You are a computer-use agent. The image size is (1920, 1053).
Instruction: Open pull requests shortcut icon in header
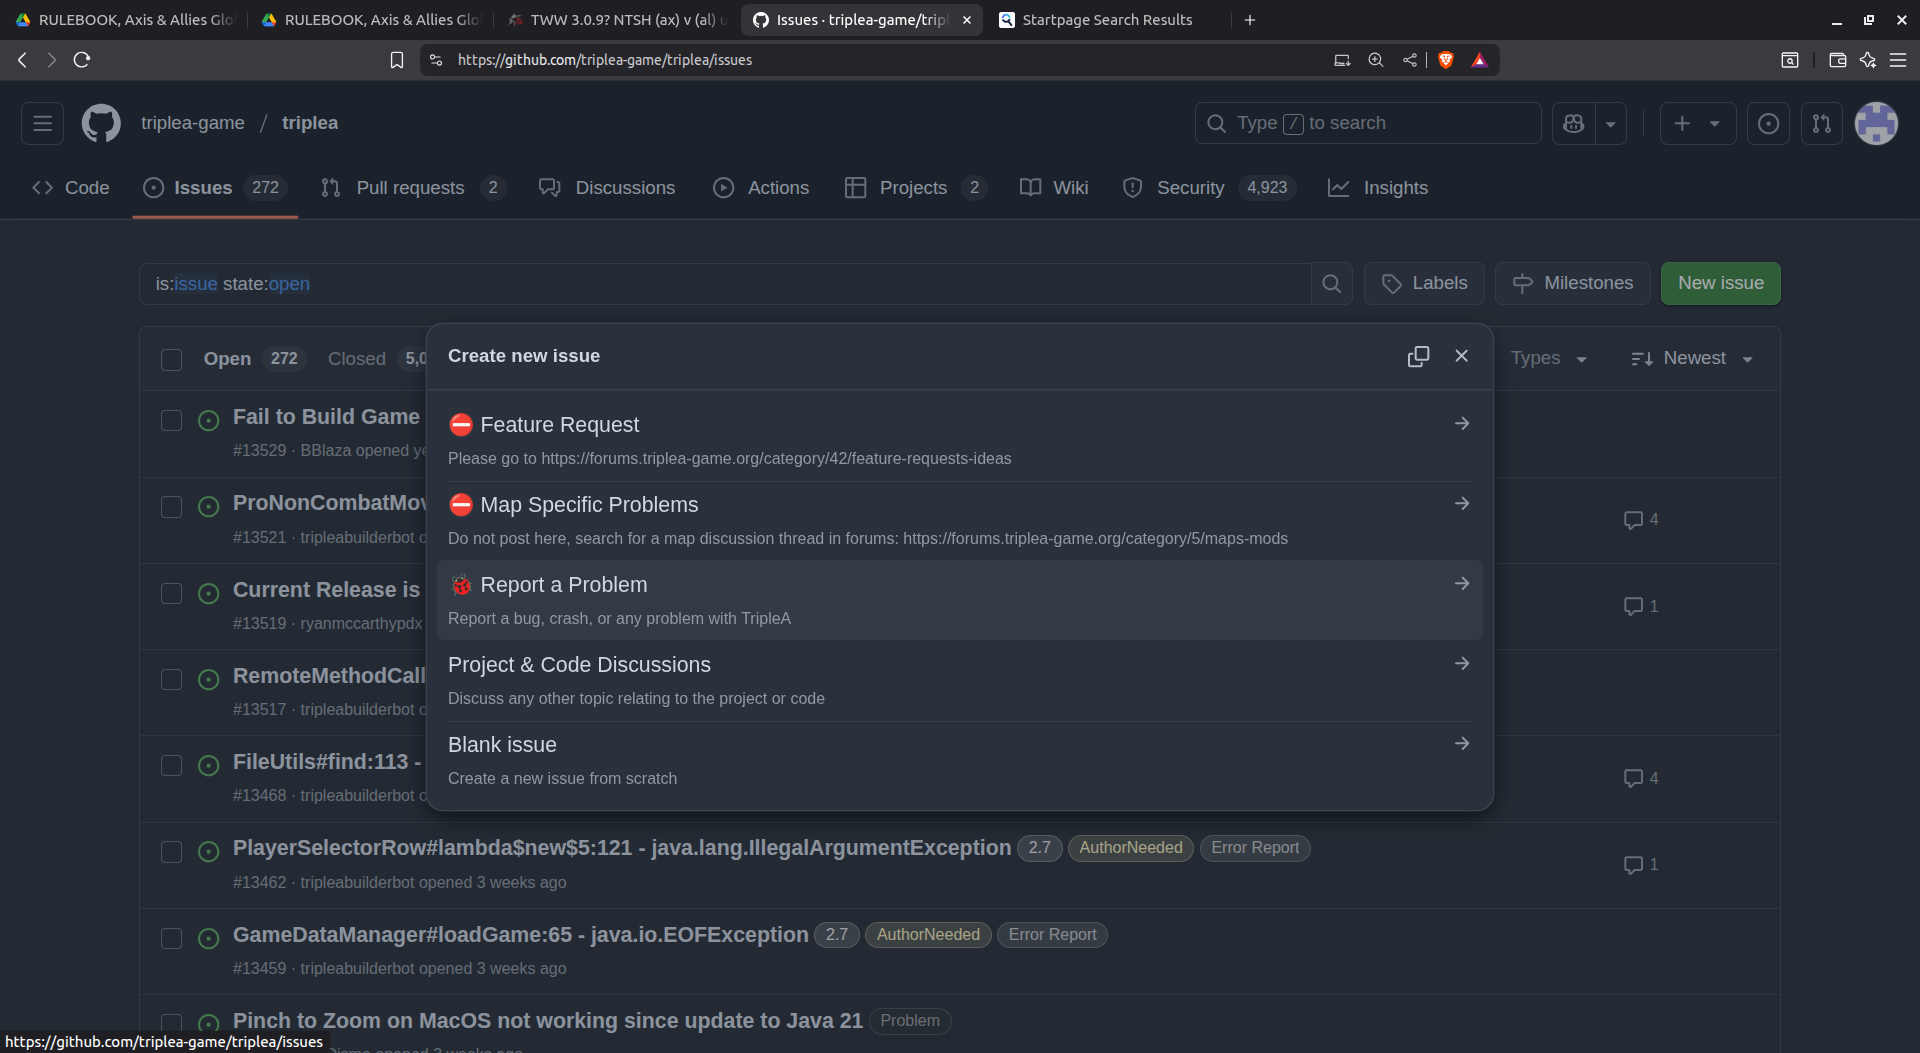tap(1822, 123)
